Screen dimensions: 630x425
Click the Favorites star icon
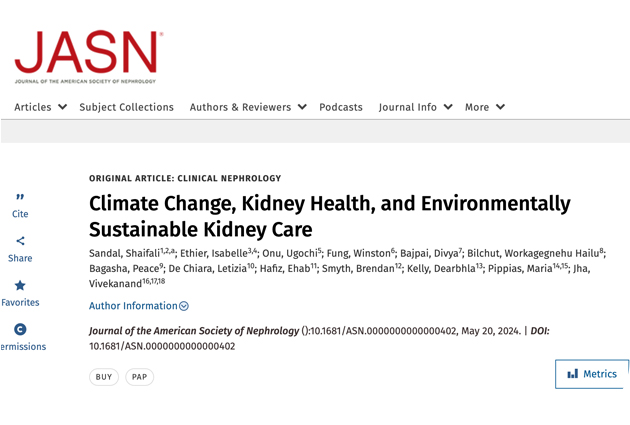pyautogui.click(x=20, y=285)
